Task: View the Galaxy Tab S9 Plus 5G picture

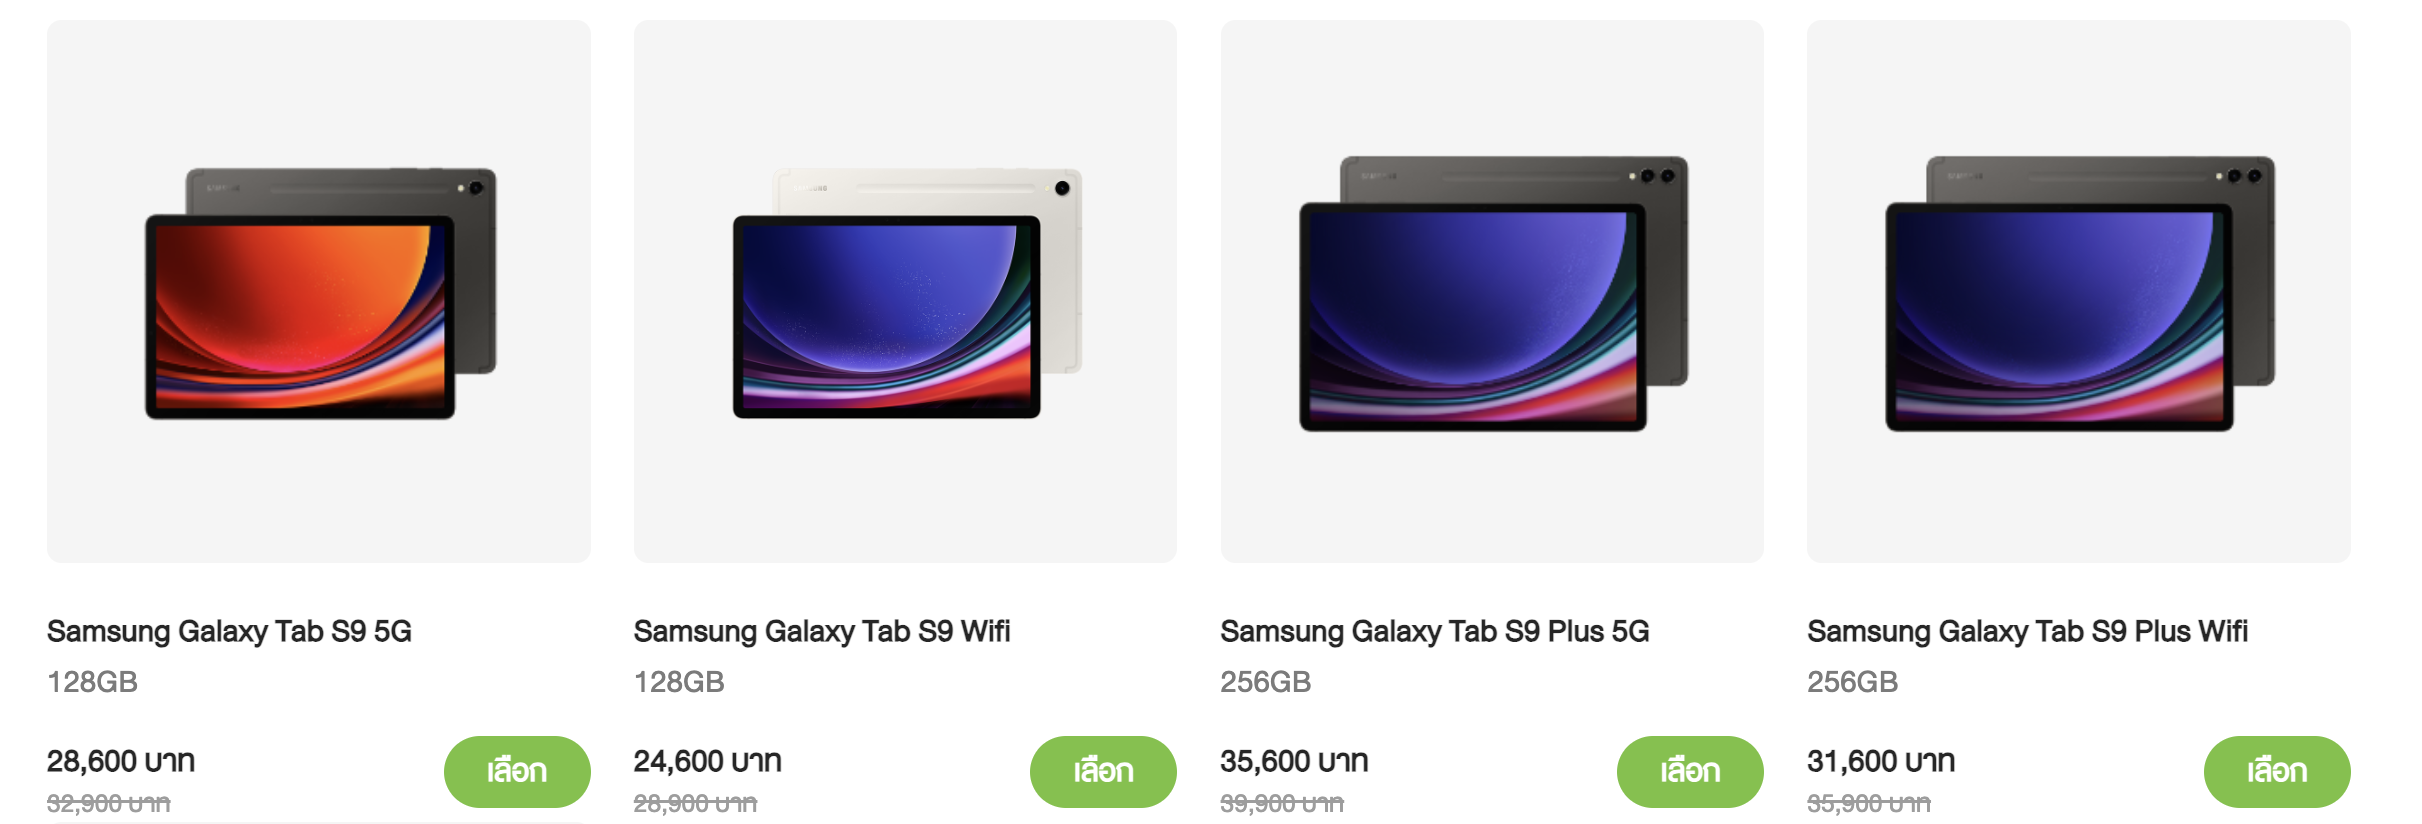Action: [x=1492, y=291]
